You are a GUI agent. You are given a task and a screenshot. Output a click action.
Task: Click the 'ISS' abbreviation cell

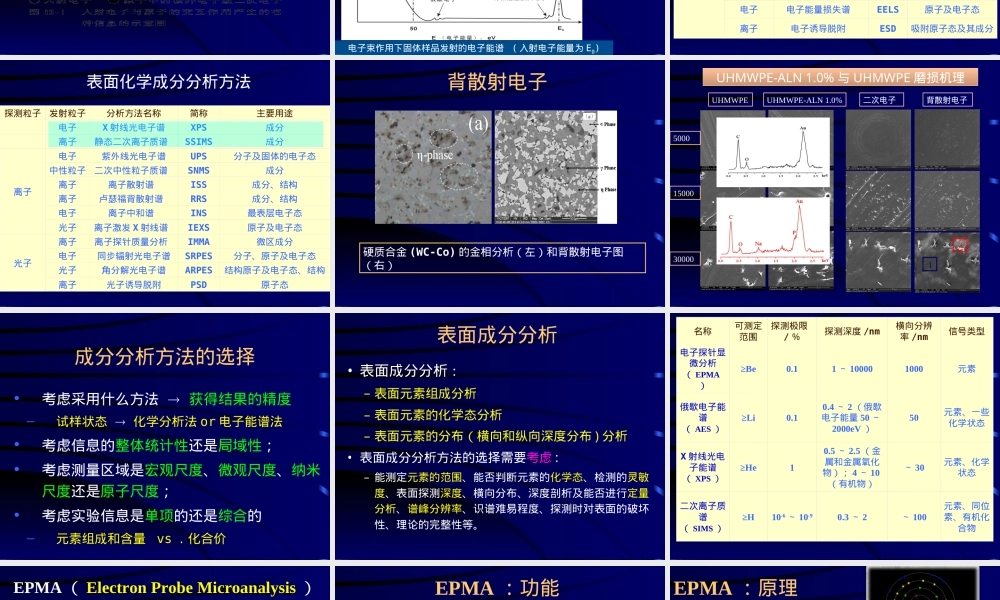(x=198, y=185)
